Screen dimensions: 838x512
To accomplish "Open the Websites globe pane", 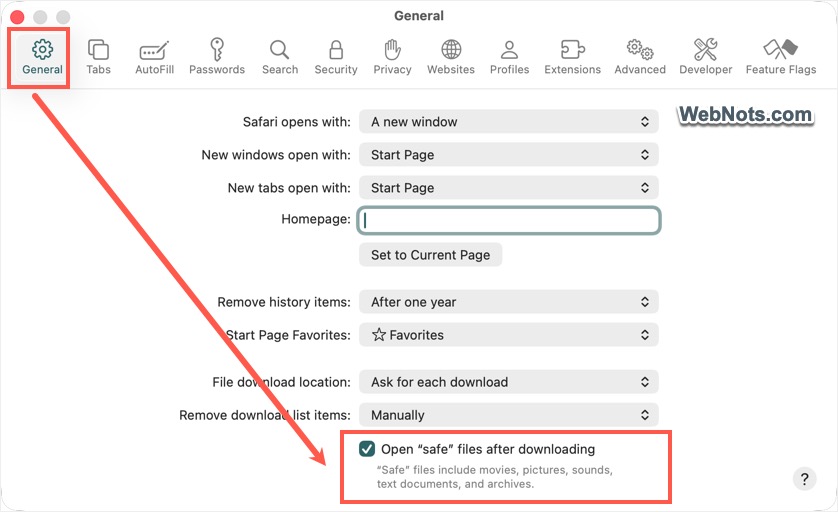I will pyautogui.click(x=451, y=57).
